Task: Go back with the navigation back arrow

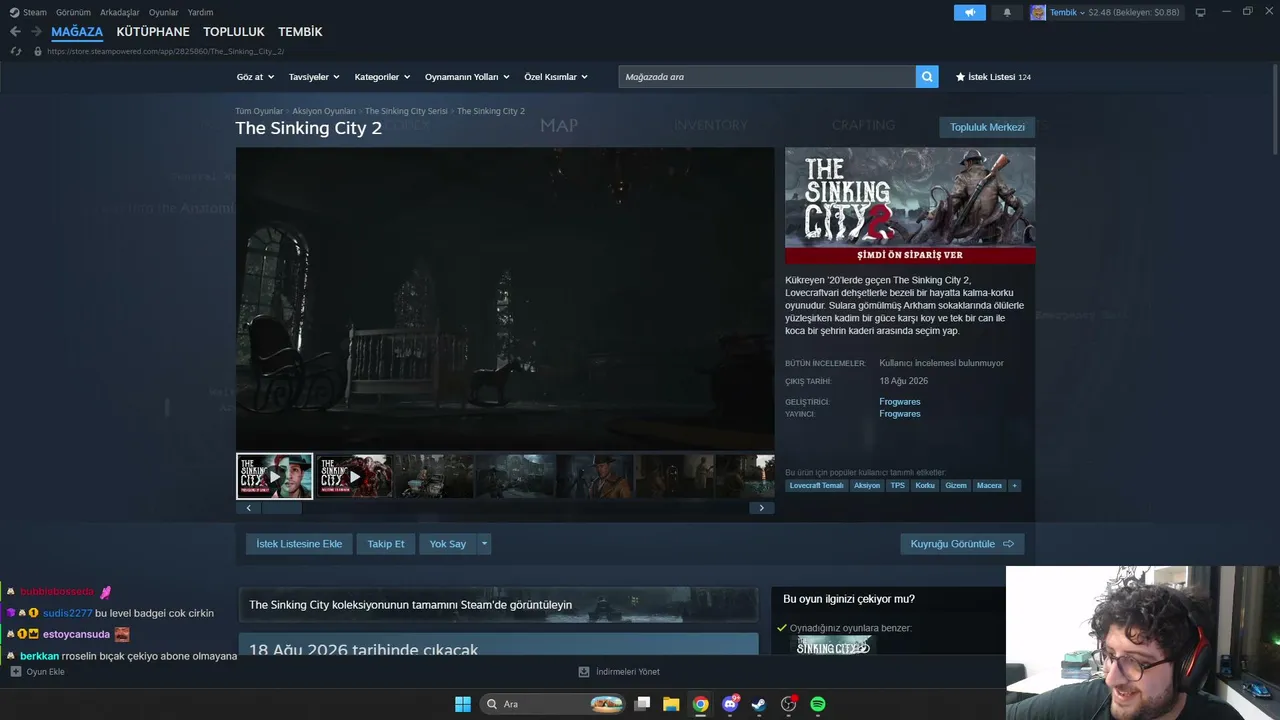Action: (15, 32)
